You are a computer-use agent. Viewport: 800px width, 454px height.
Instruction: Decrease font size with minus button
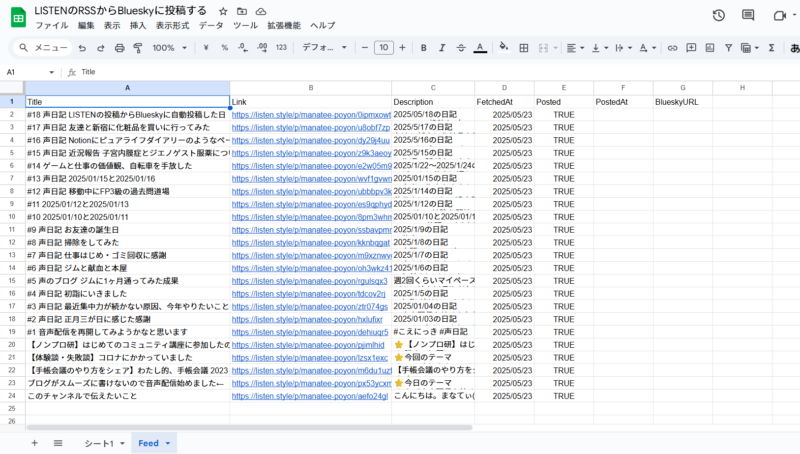point(364,47)
